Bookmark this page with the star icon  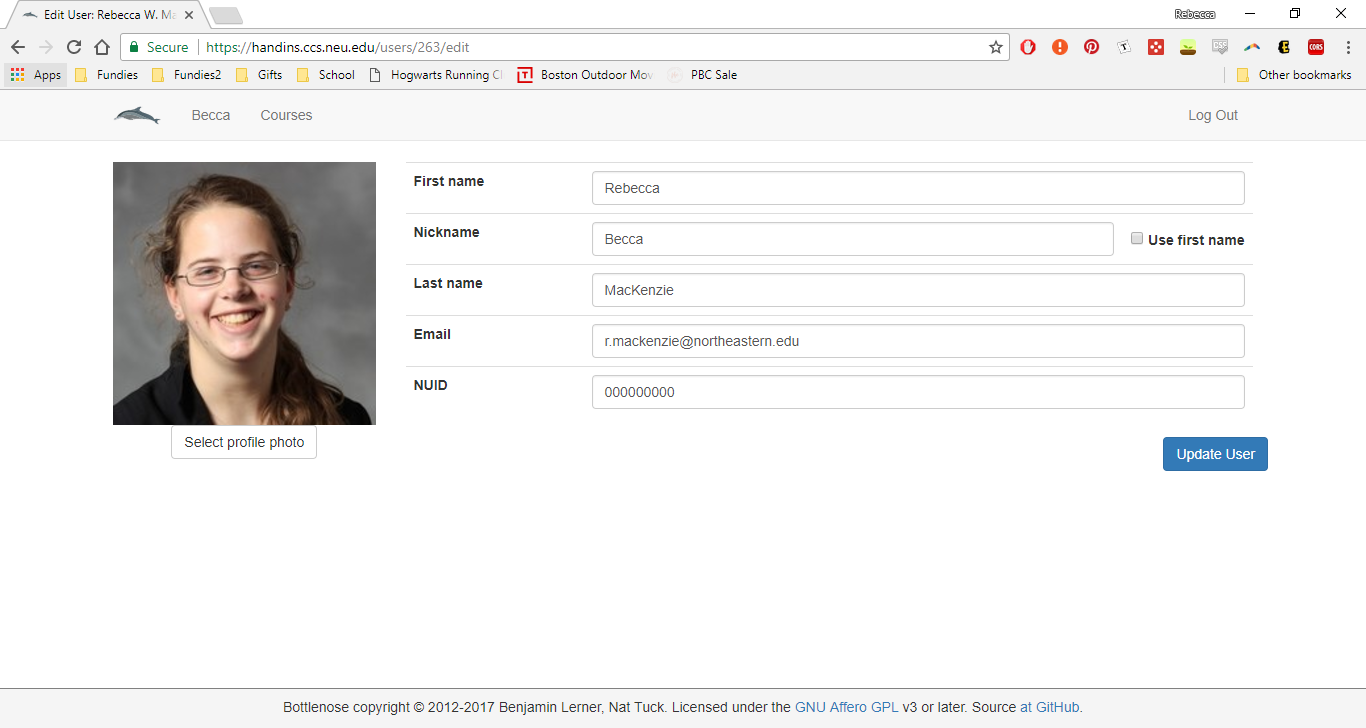[x=995, y=47]
